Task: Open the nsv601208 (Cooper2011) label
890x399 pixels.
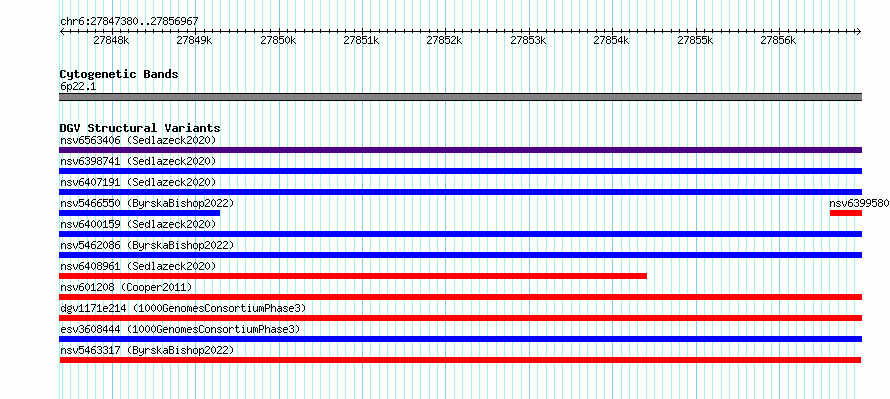Action: click(x=126, y=287)
